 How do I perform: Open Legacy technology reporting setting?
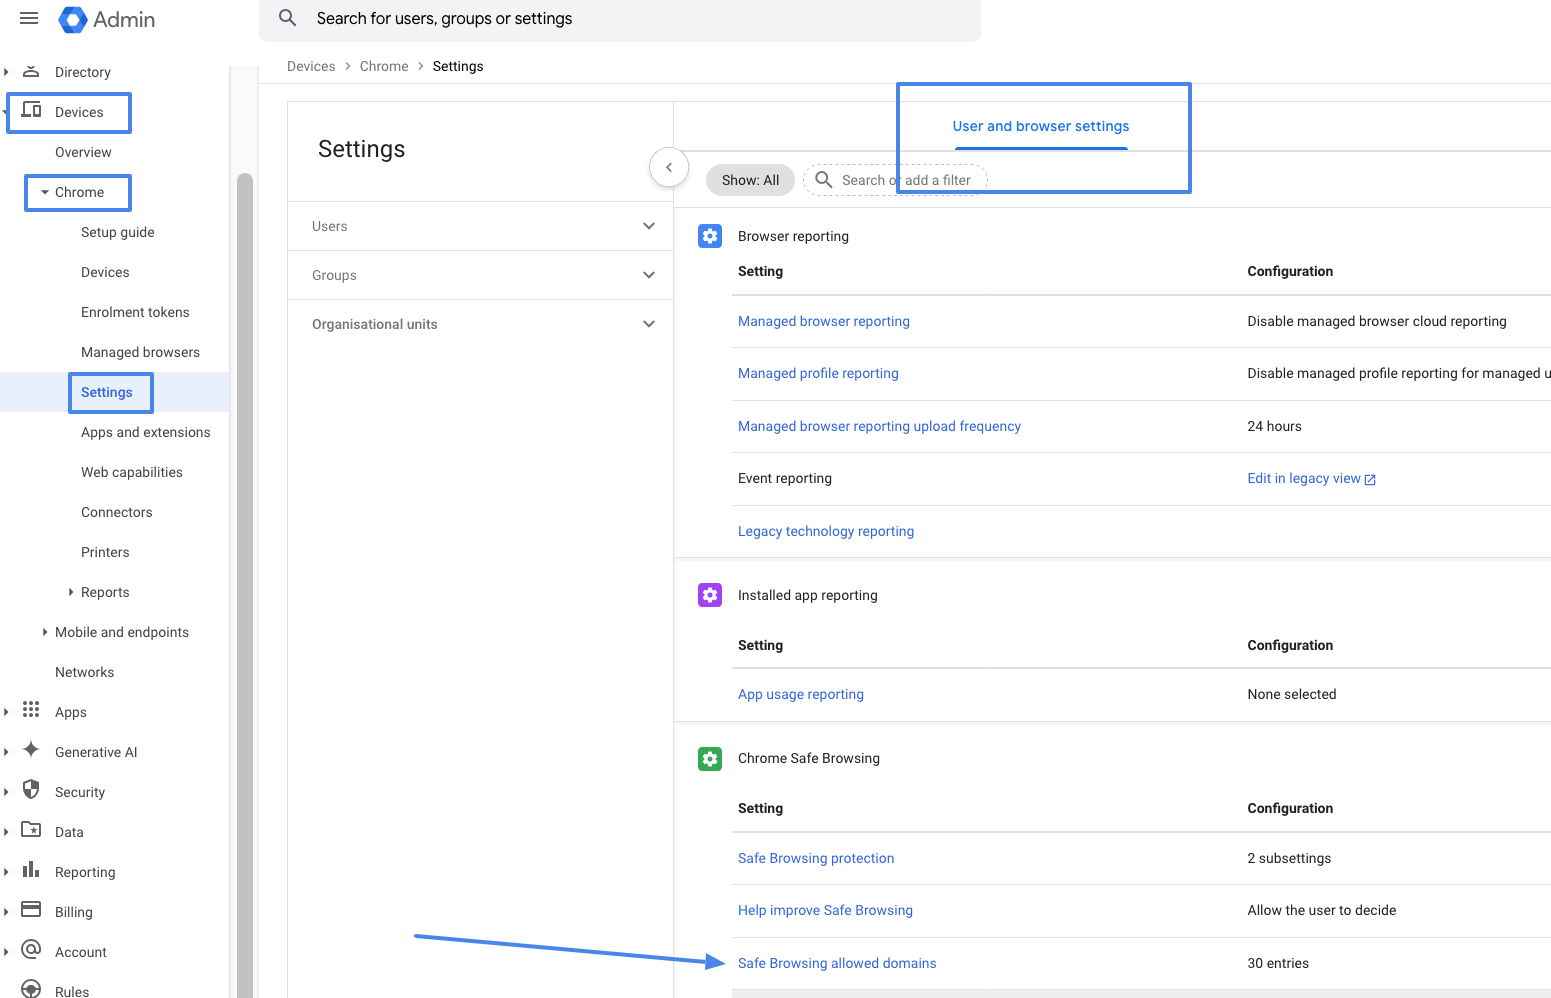tap(826, 531)
